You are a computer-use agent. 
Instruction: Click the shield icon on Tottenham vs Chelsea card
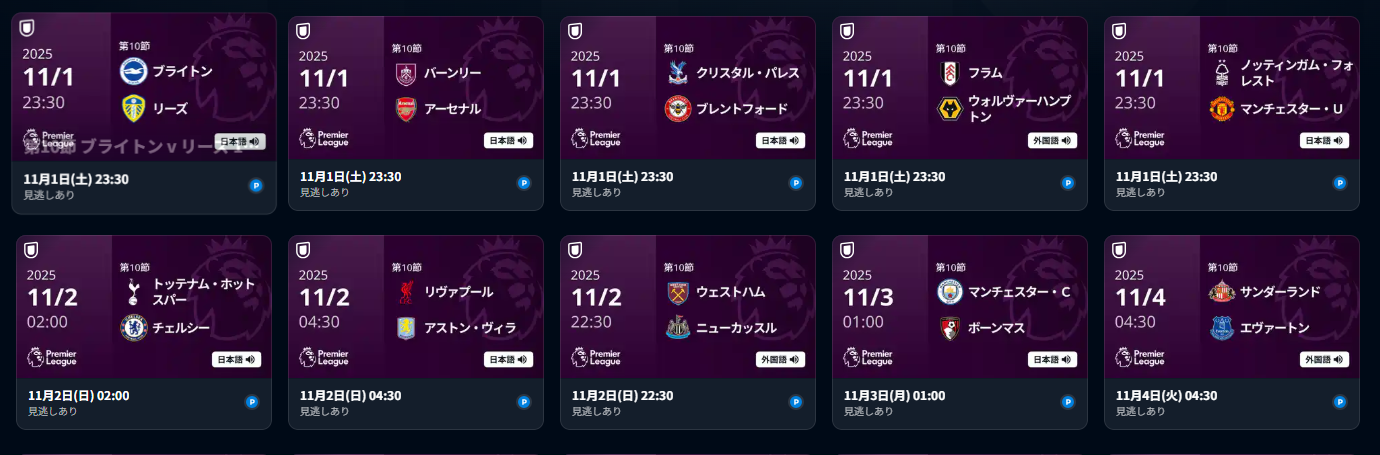tap(32, 249)
